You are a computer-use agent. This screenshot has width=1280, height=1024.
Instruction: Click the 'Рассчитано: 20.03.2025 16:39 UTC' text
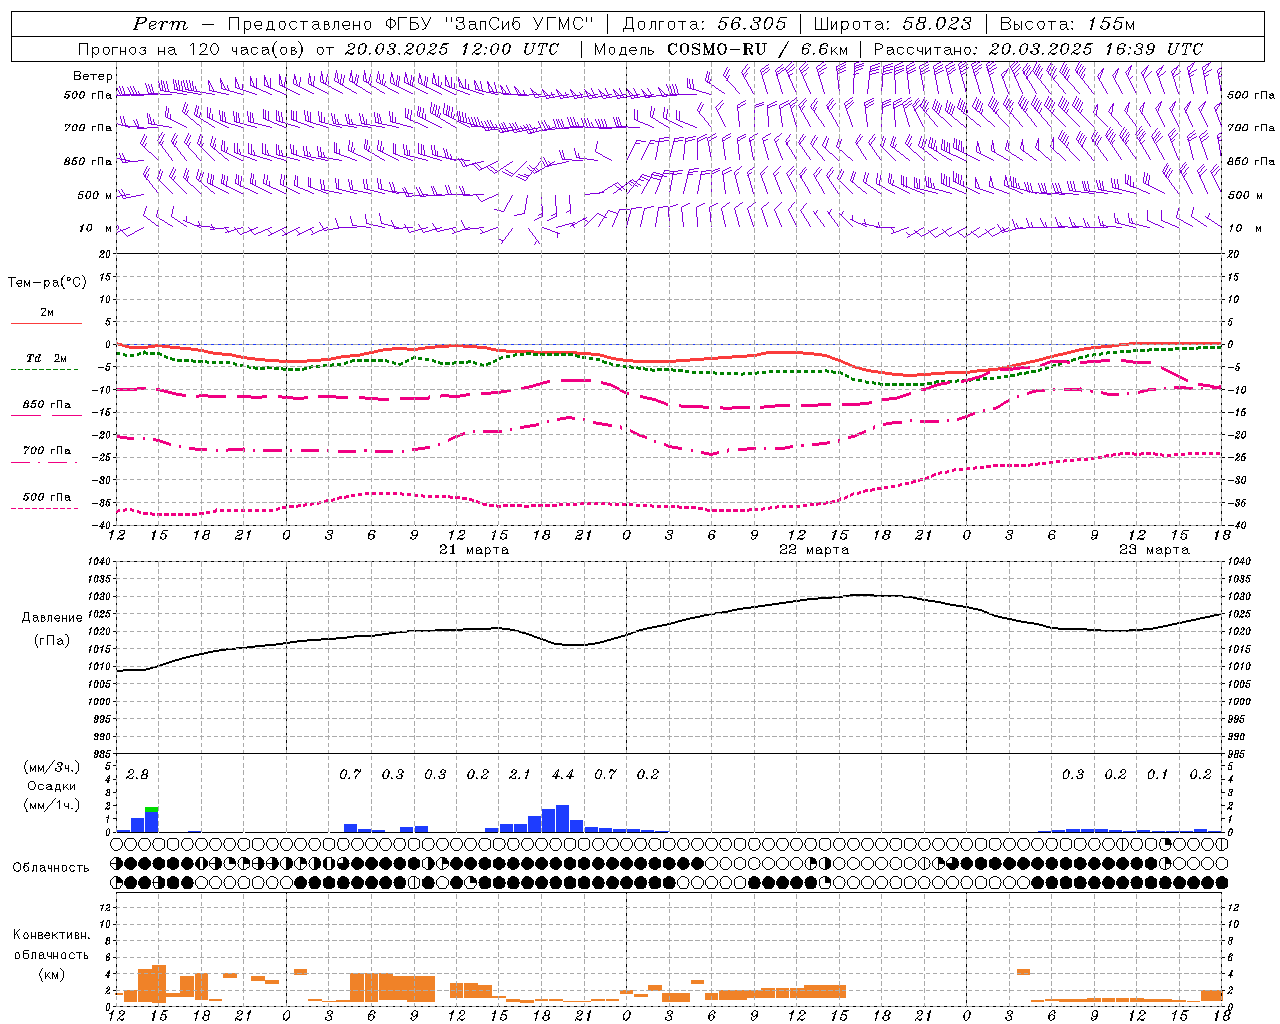[1038, 49]
